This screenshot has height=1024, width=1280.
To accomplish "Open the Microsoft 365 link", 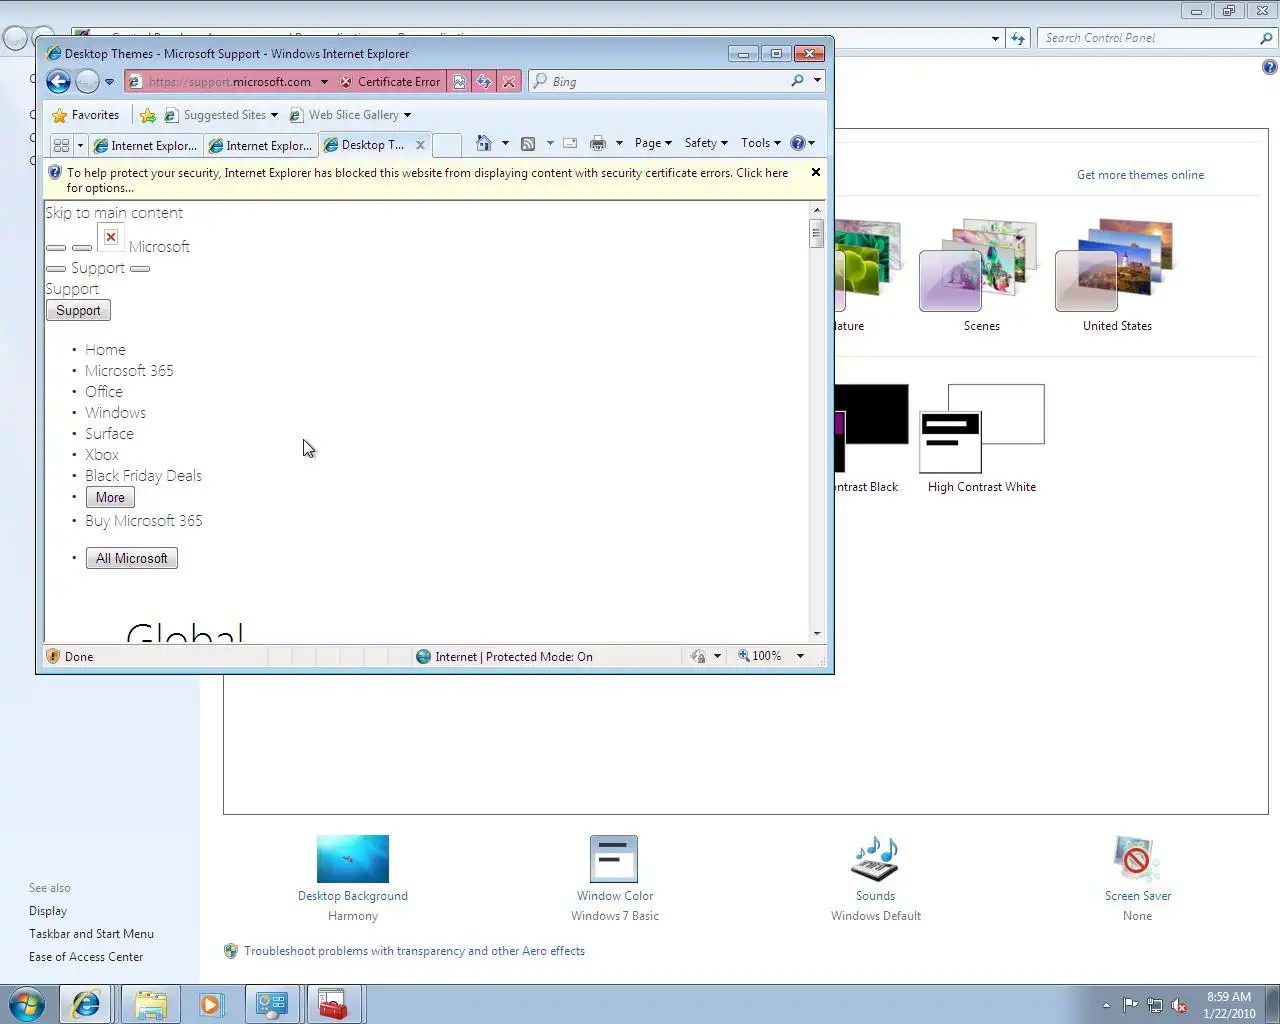I will (129, 371).
